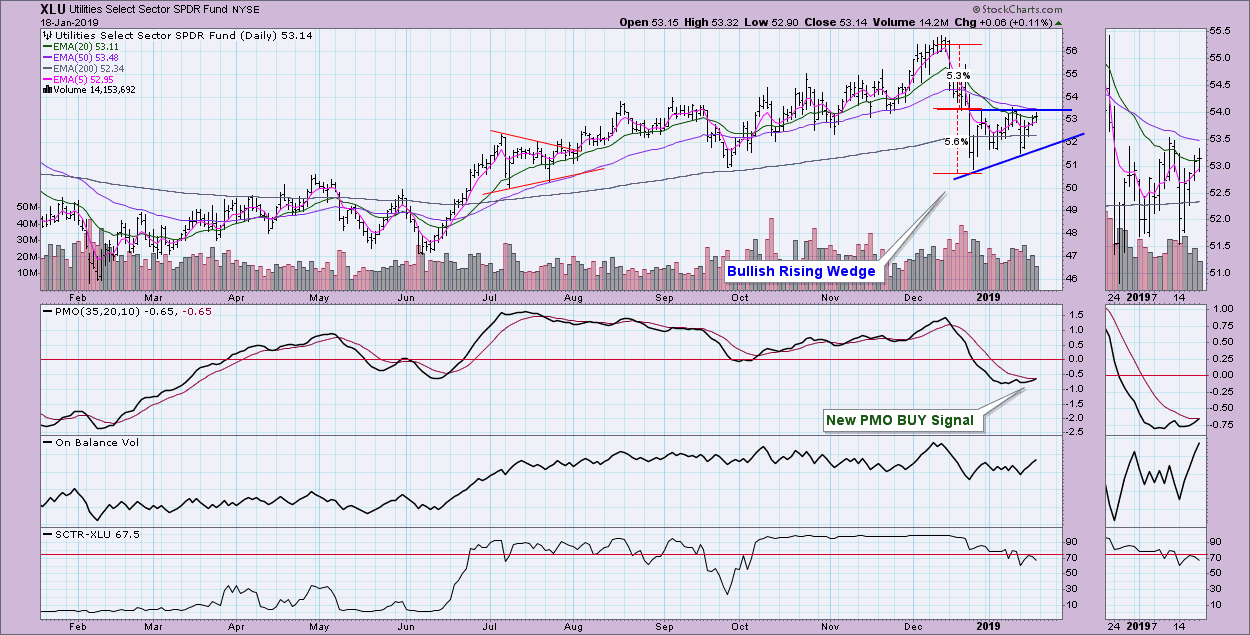Click the 5.3% decline measurement label

pyautogui.click(x=957, y=75)
